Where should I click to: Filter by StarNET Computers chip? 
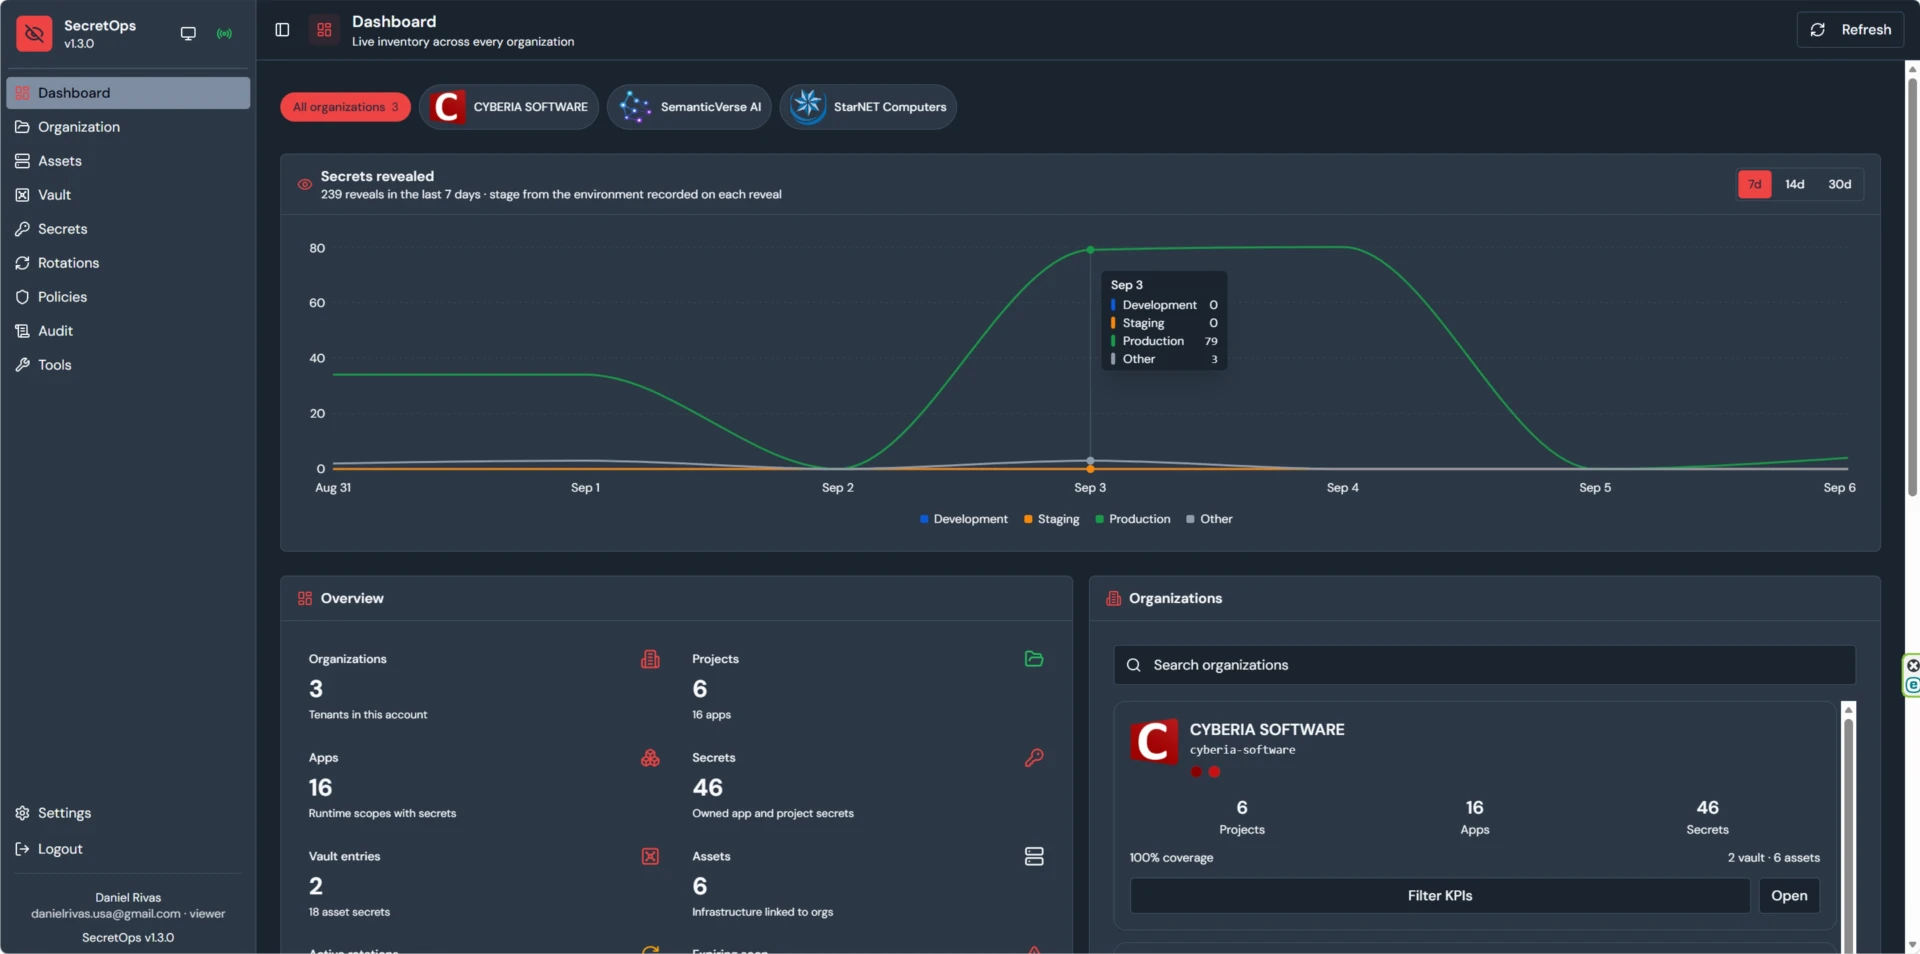tap(868, 107)
